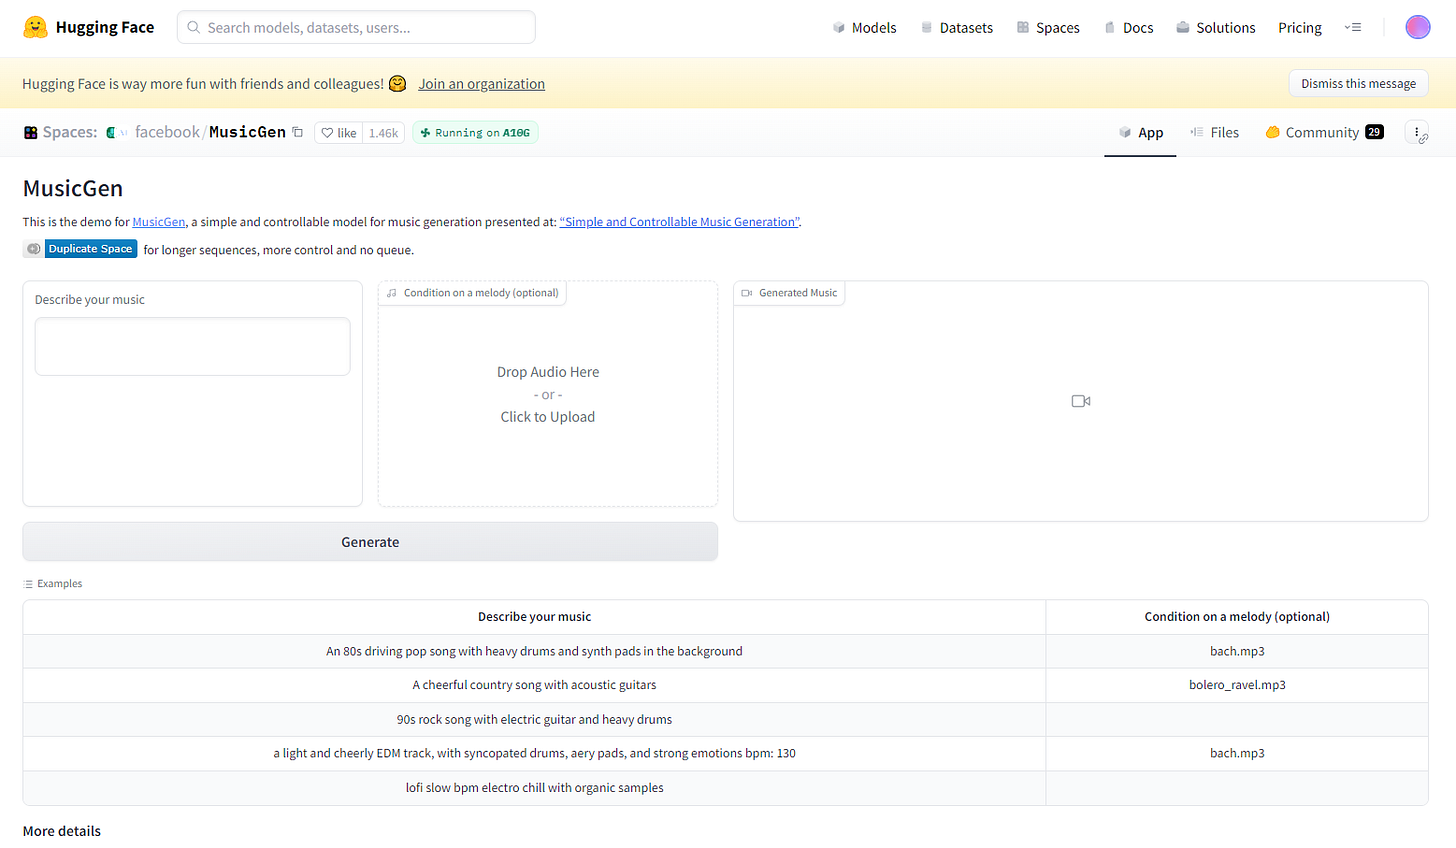Click the facebook owner link
The image size is (1456, 848).
click(x=167, y=132)
